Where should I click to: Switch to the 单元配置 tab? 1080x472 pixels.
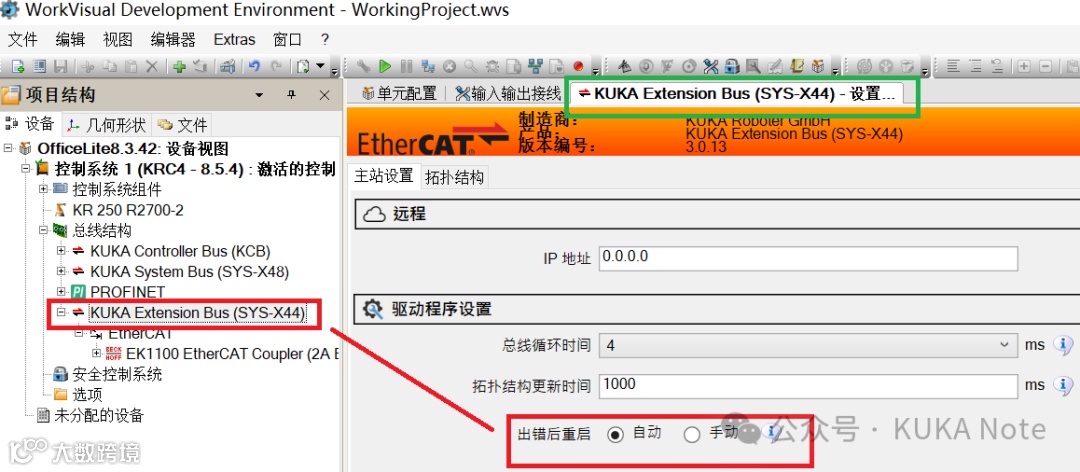399,94
